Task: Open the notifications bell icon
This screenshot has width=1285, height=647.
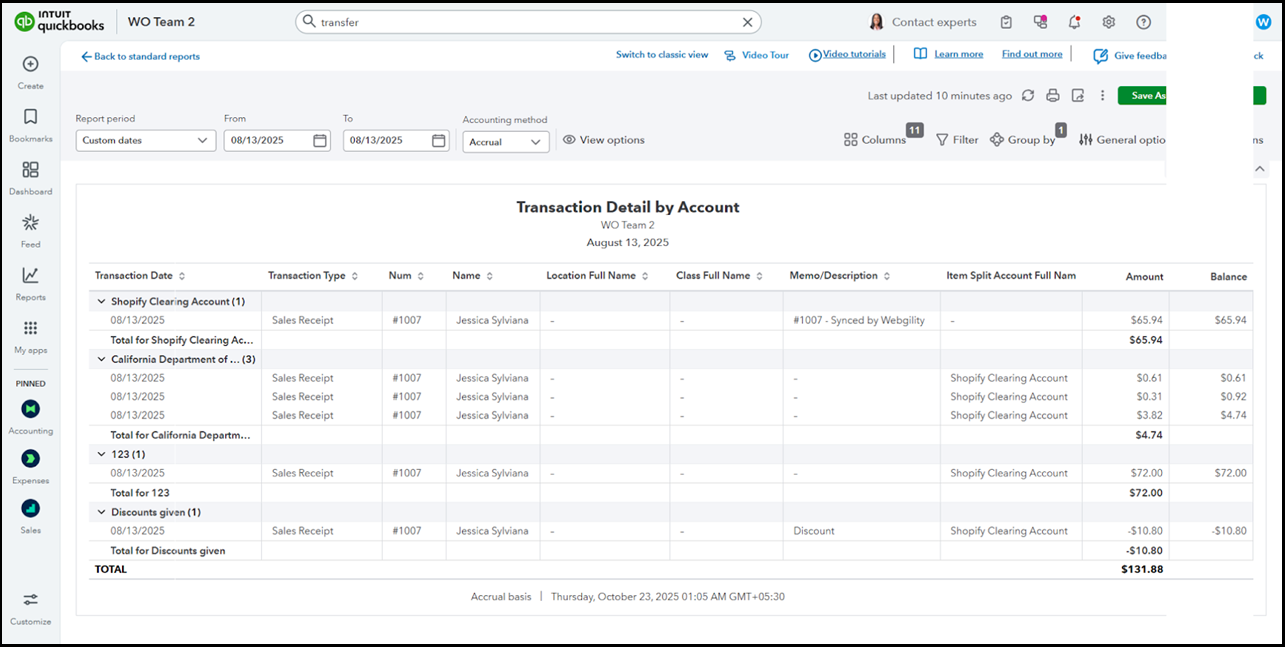Action: [x=1074, y=22]
